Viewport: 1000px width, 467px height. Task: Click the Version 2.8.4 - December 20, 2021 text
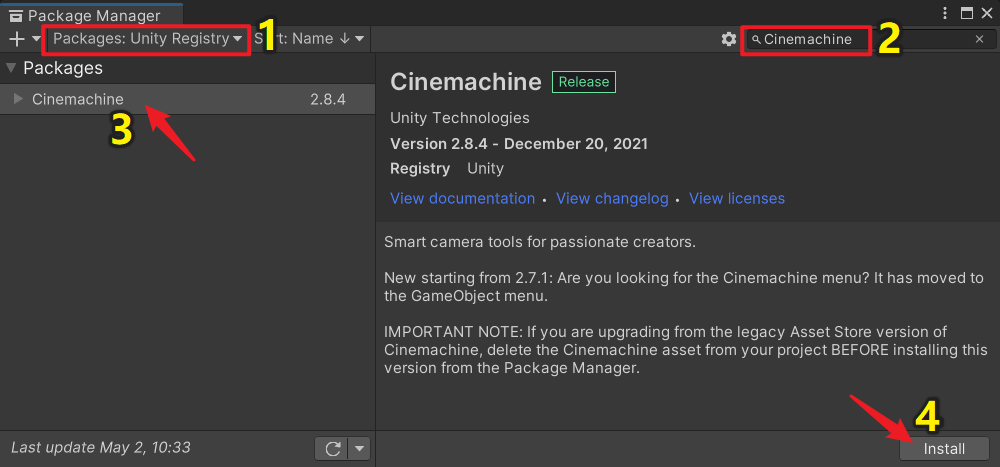(x=518, y=144)
